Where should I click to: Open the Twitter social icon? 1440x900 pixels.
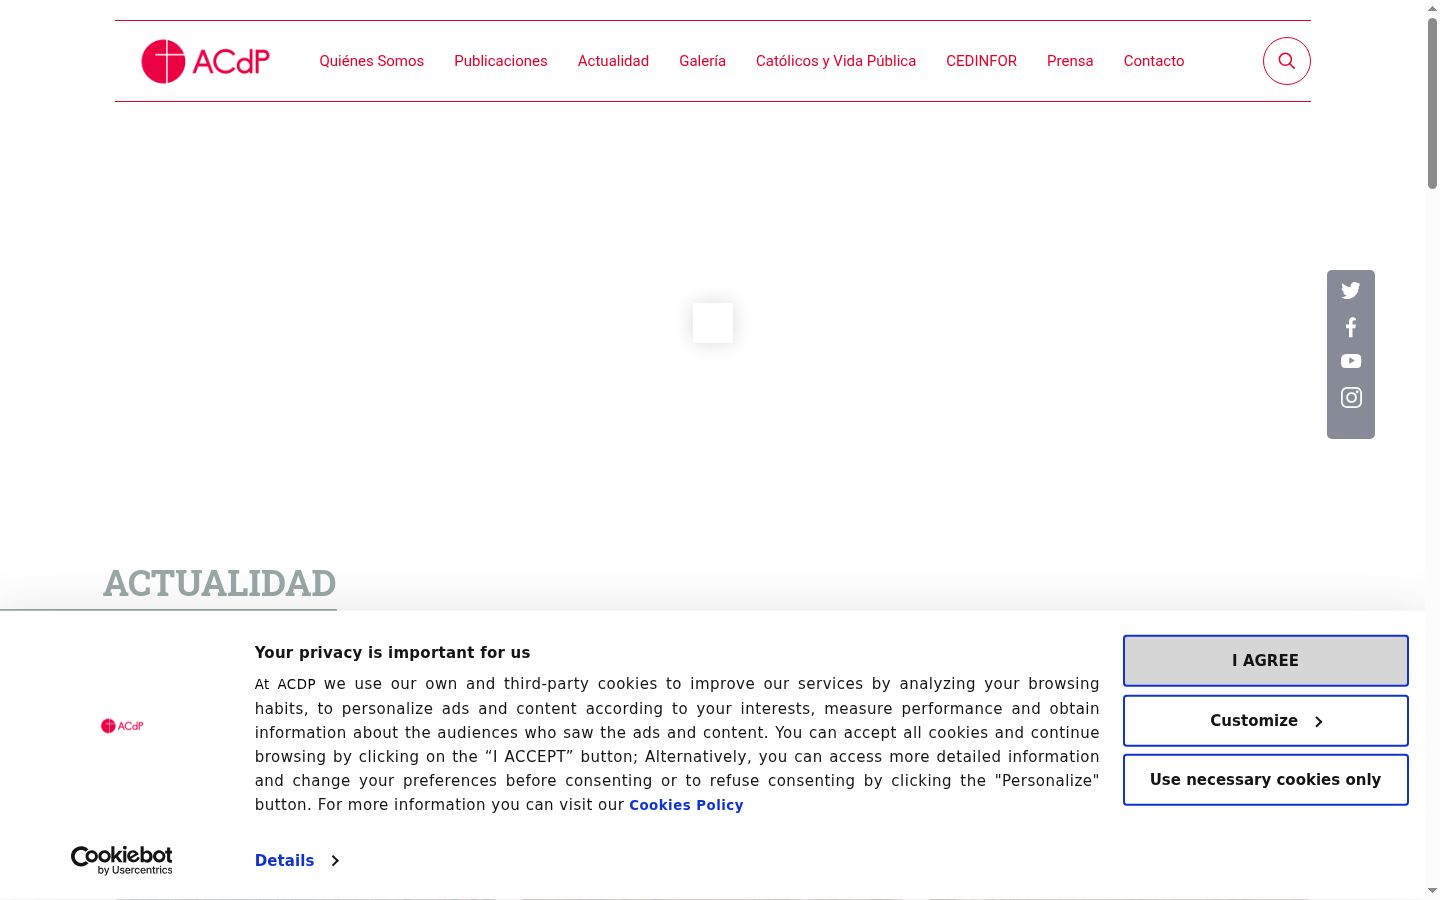click(x=1351, y=291)
